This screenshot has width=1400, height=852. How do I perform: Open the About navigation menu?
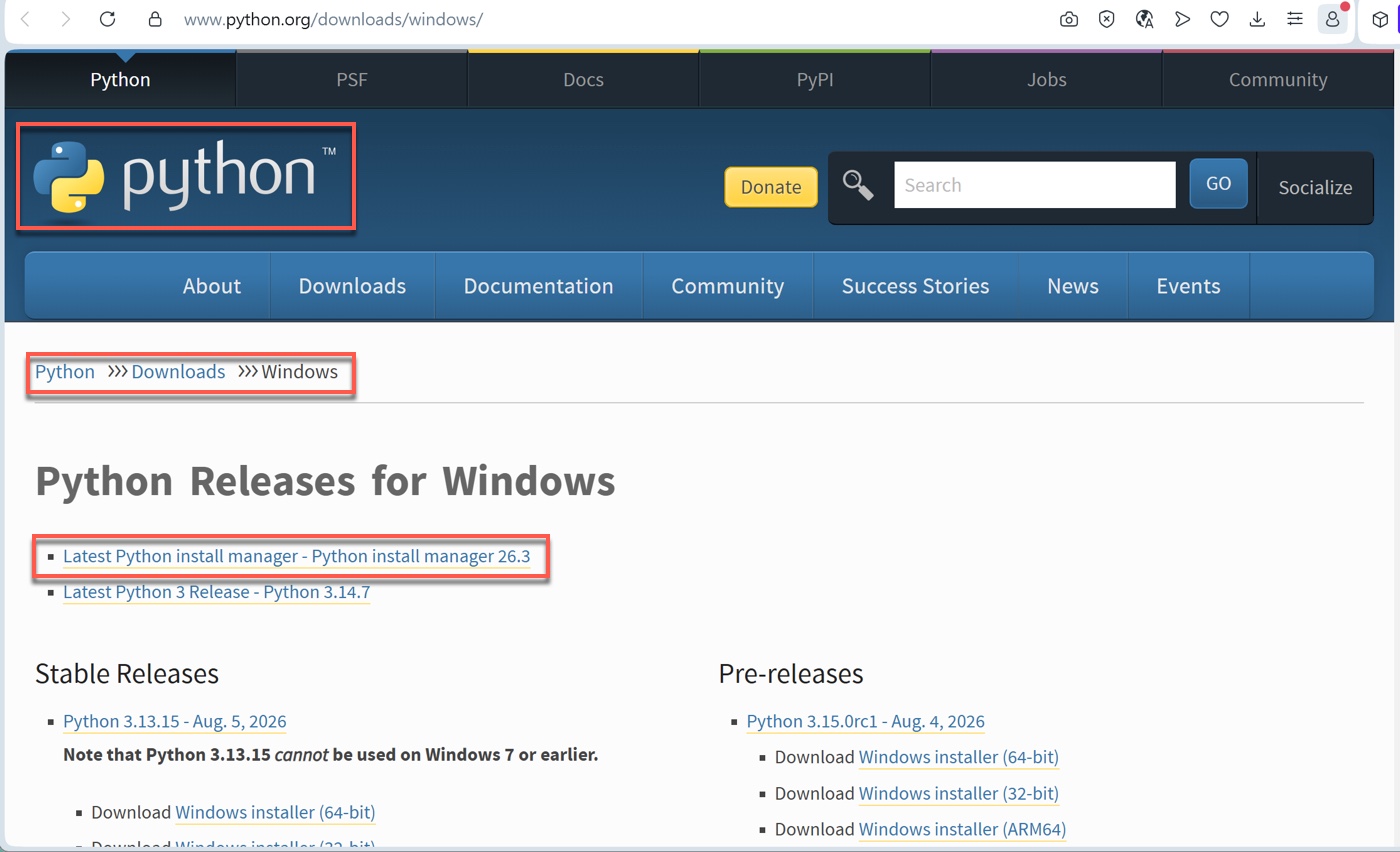tap(212, 286)
